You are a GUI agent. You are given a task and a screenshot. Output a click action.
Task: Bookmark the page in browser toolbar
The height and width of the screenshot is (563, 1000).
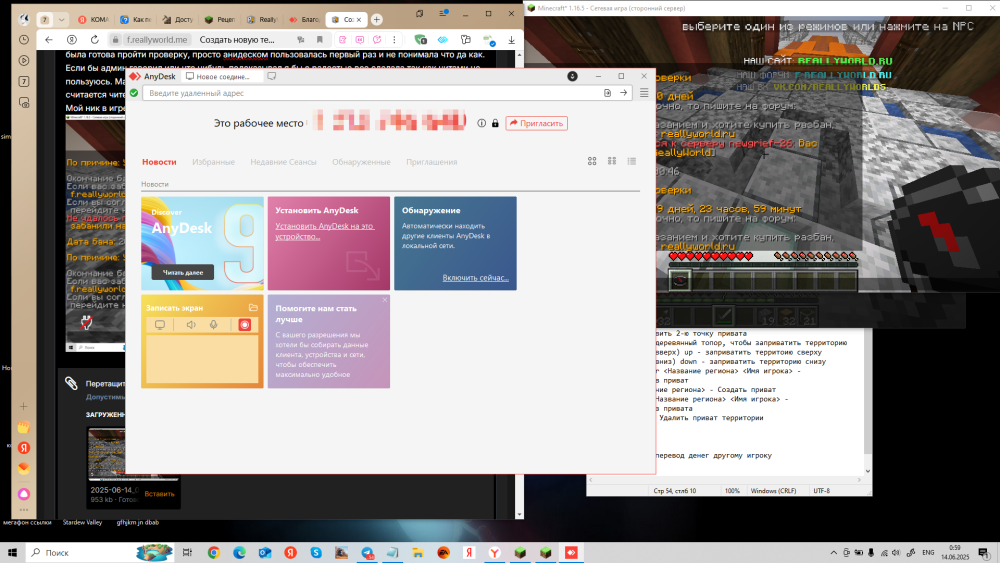pyautogui.click(x=320, y=40)
